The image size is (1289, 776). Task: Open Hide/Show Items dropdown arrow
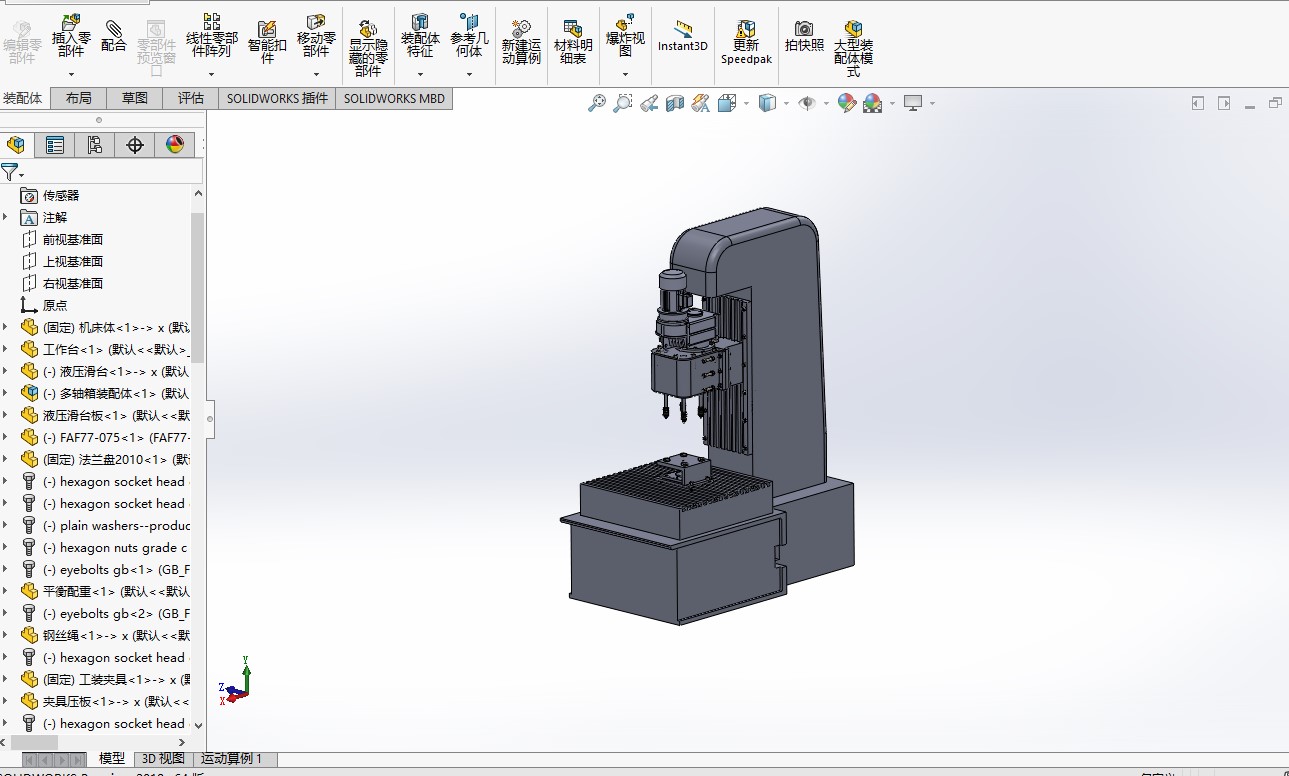pyautogui.click(x=826, y=103)
